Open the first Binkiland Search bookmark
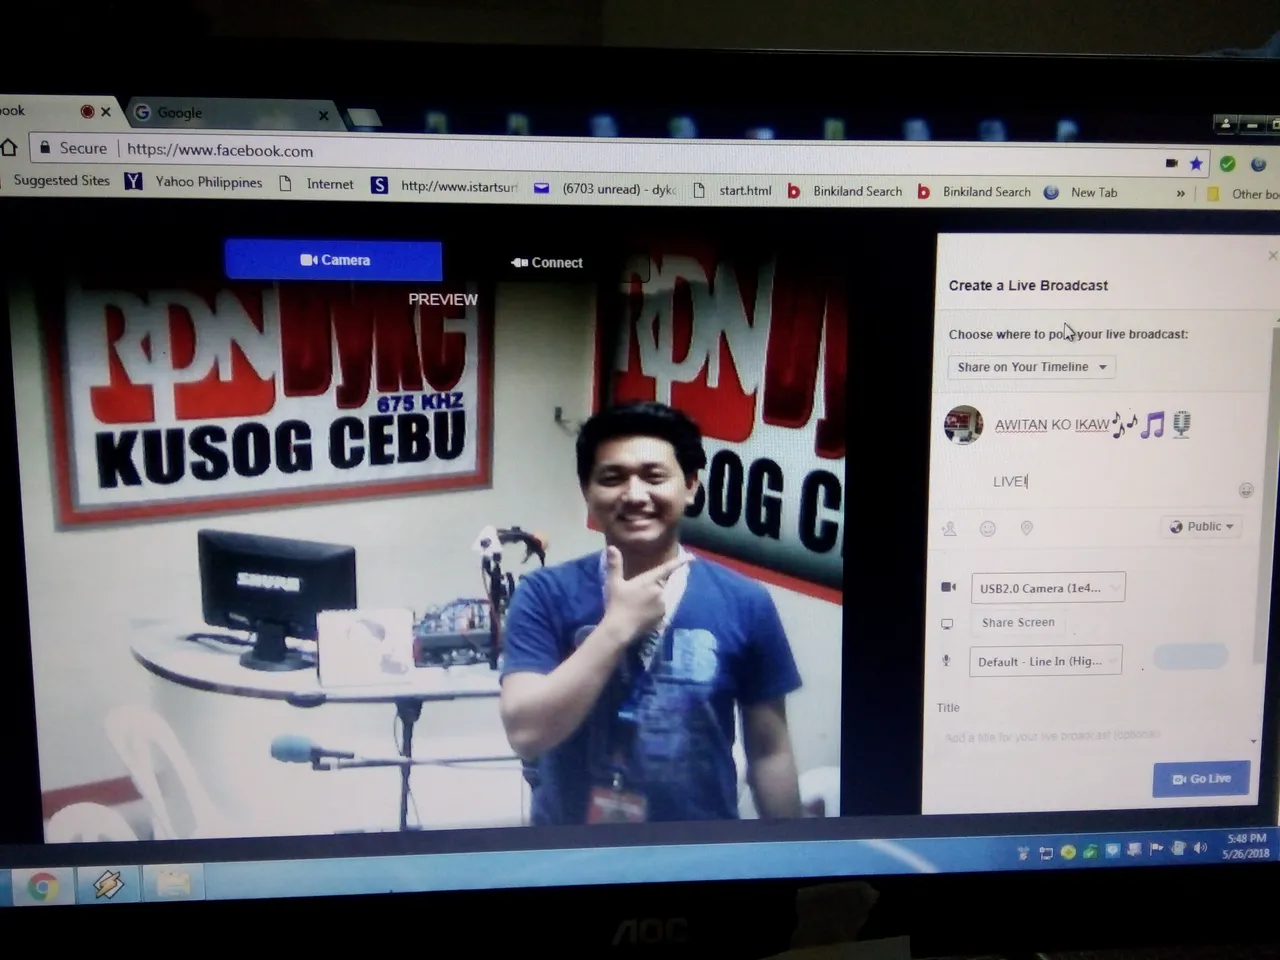1280x960 pixels. click(844, 191)
